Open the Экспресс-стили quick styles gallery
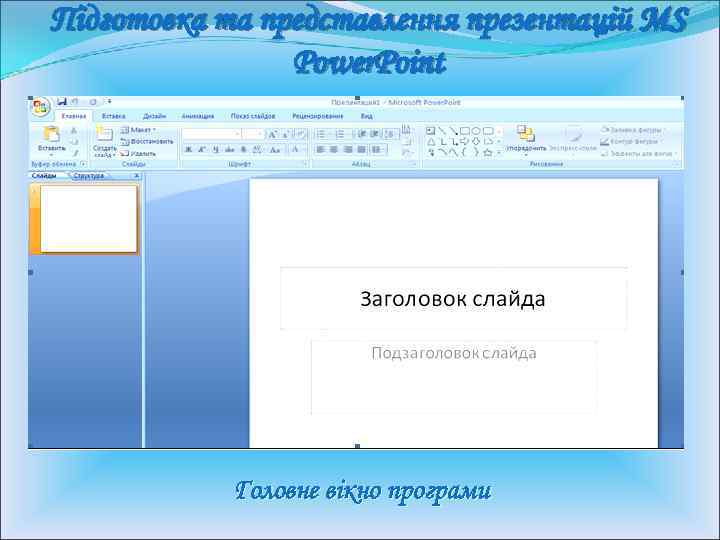720x540 pixels. pos(573,141)
